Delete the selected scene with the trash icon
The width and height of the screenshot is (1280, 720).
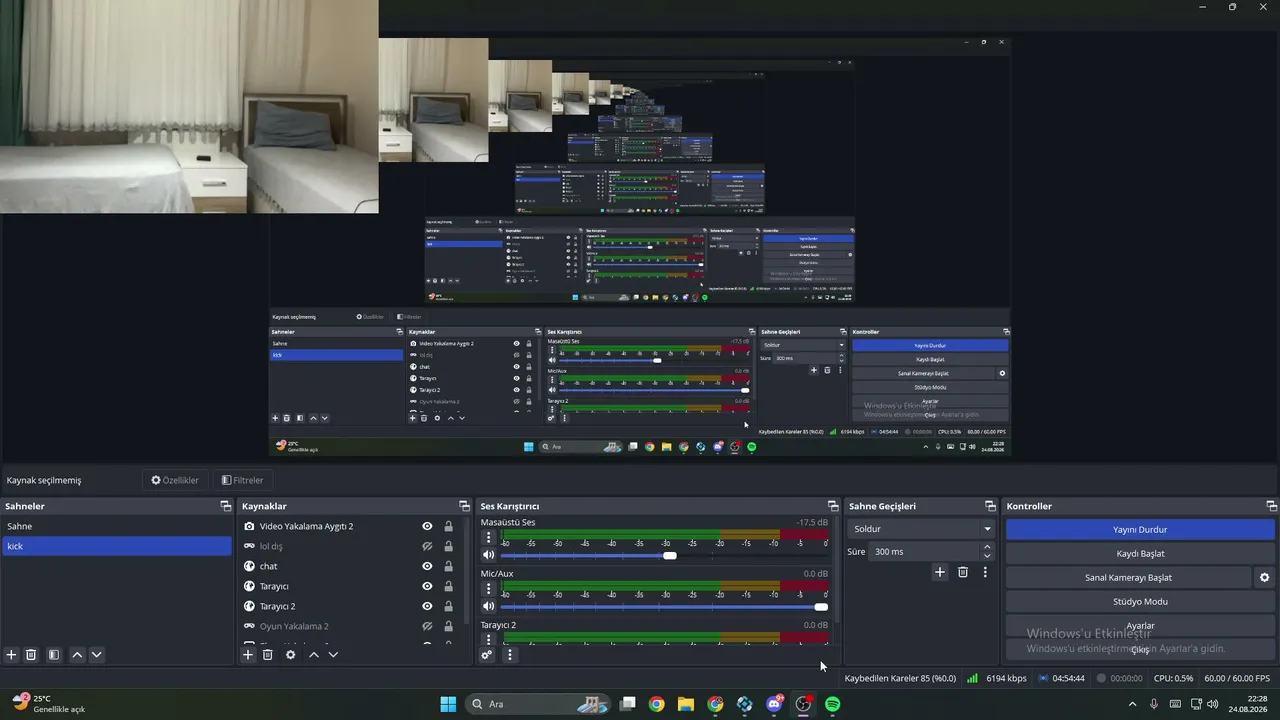(x=31, y=655)
